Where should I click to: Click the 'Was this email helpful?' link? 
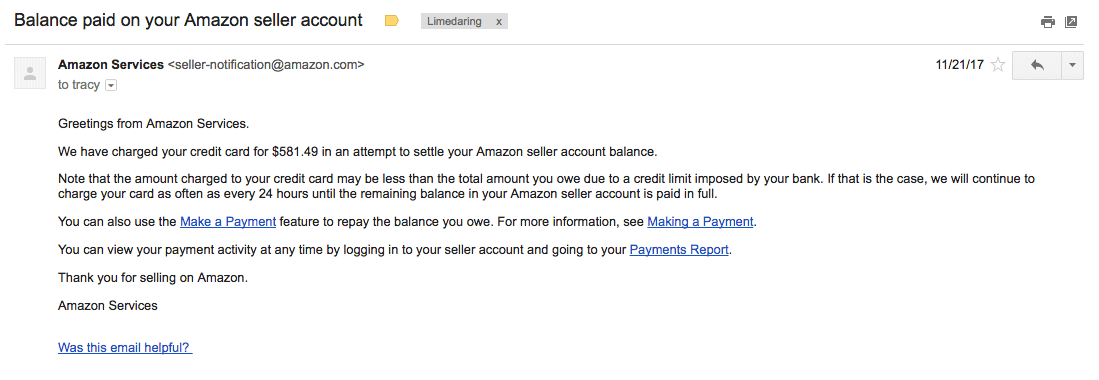tap(125, 347)
